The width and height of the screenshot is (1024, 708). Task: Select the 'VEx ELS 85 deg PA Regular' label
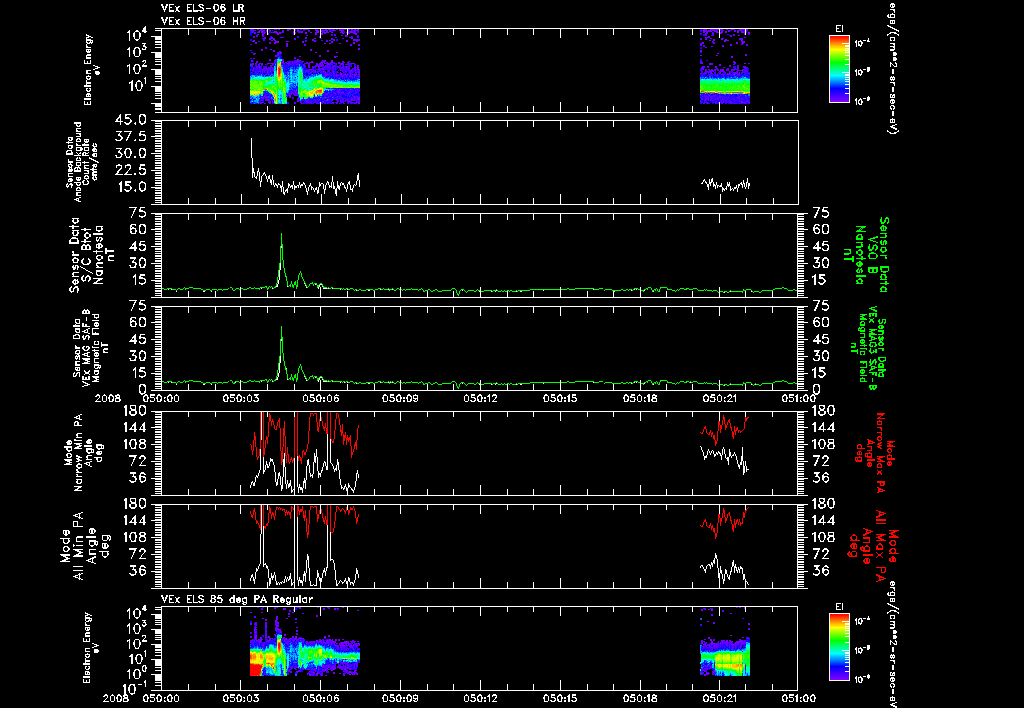tap(237, 599)
